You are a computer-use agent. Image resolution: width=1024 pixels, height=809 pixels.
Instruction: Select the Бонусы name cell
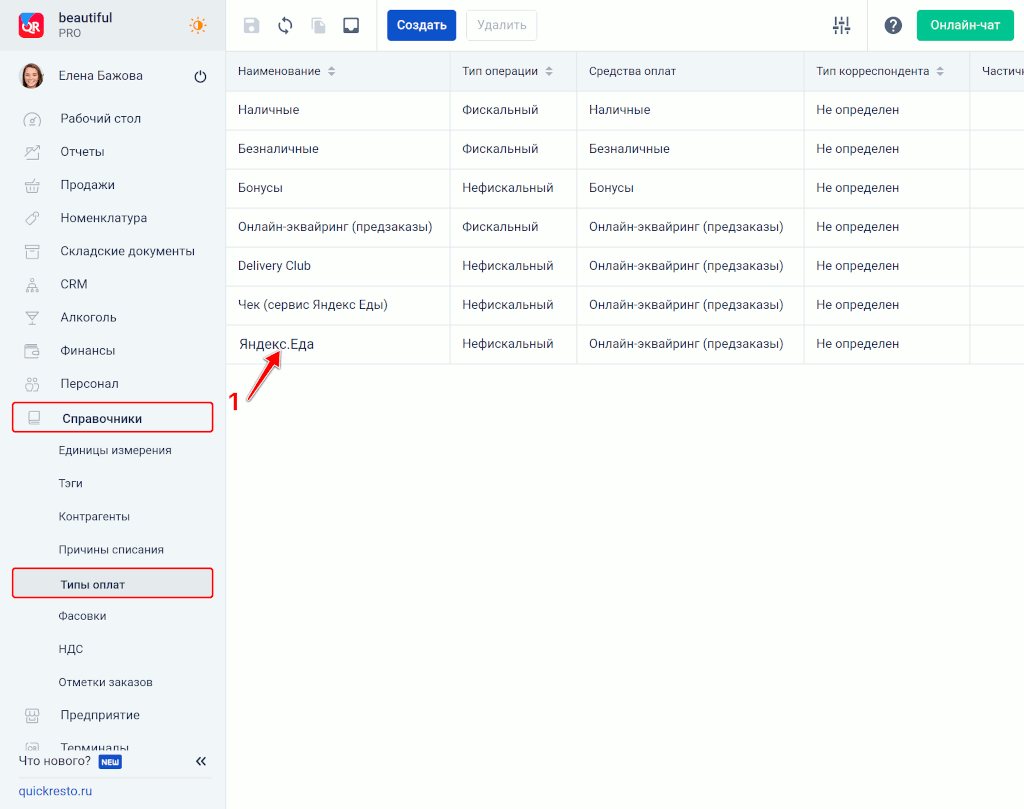338,188
